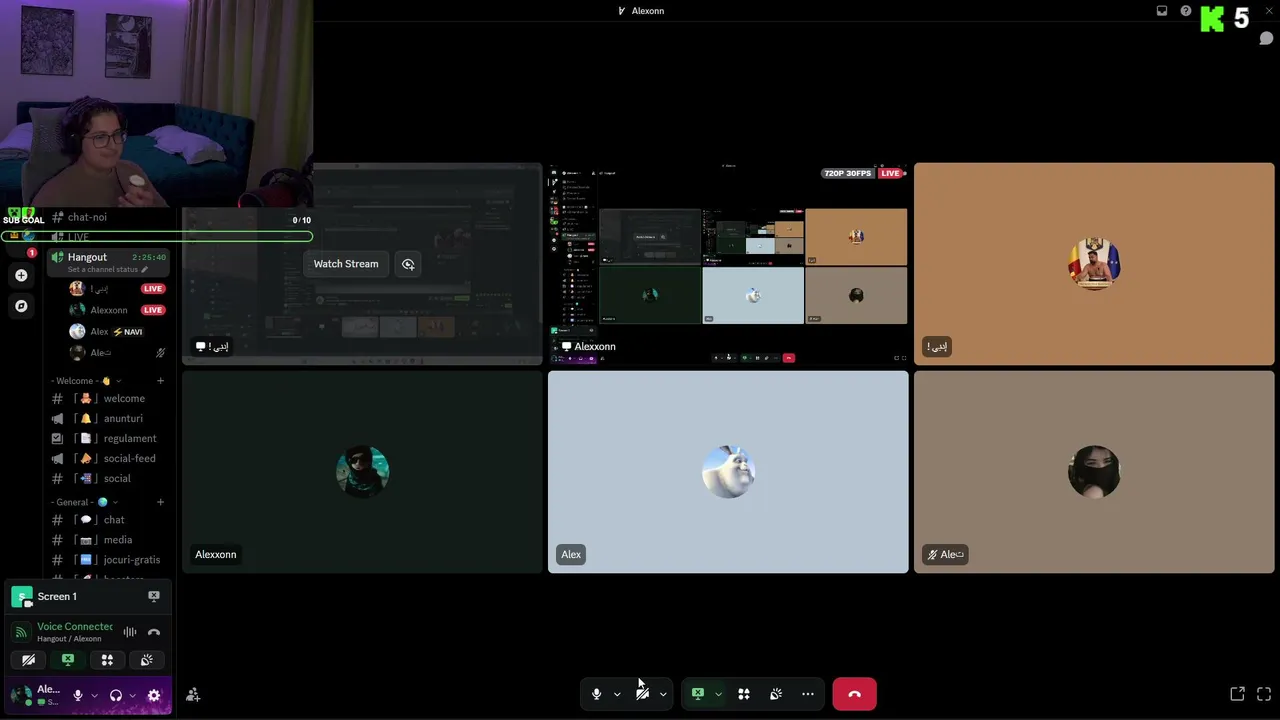
Task: Open the help question mark icon
Action: tap(1186, 11)
